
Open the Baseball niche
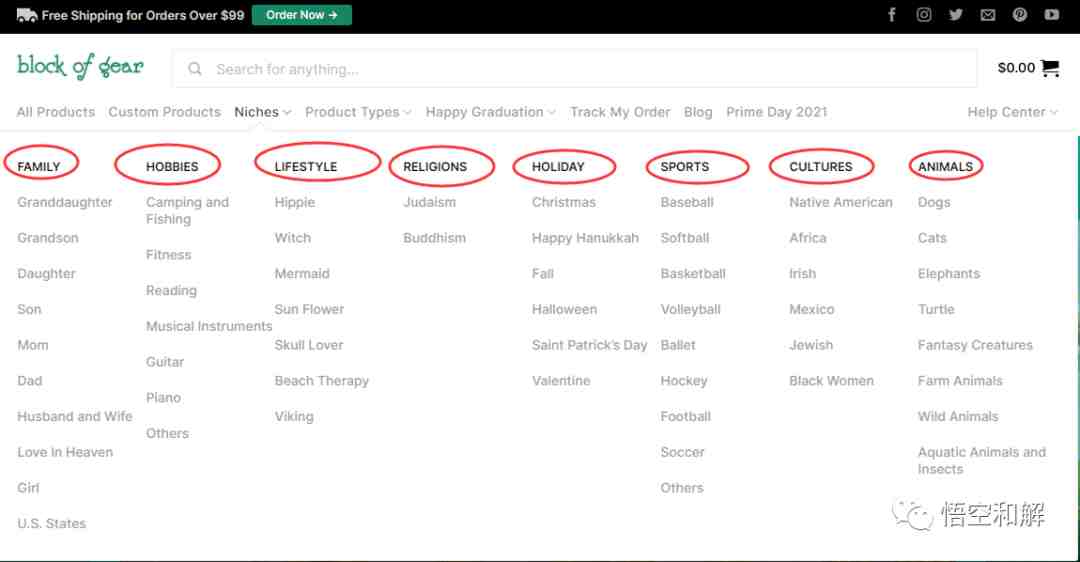pyautogui.click(x=687, y=202)
